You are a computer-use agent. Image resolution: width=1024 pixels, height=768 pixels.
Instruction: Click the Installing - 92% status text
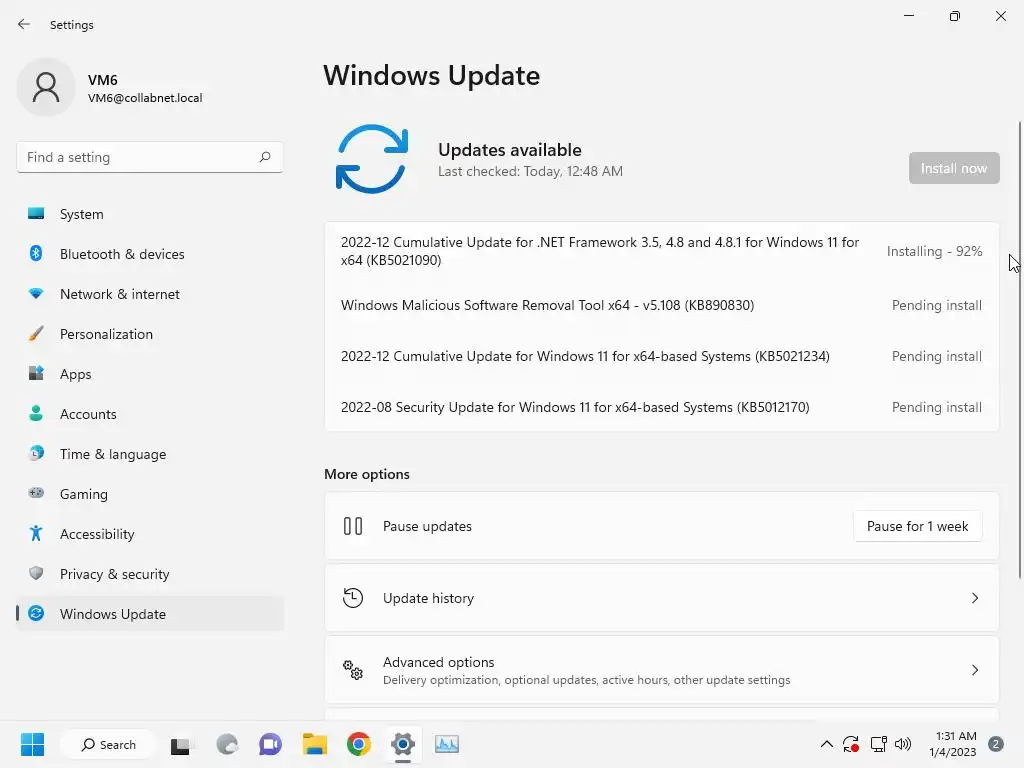coord(934,251)
